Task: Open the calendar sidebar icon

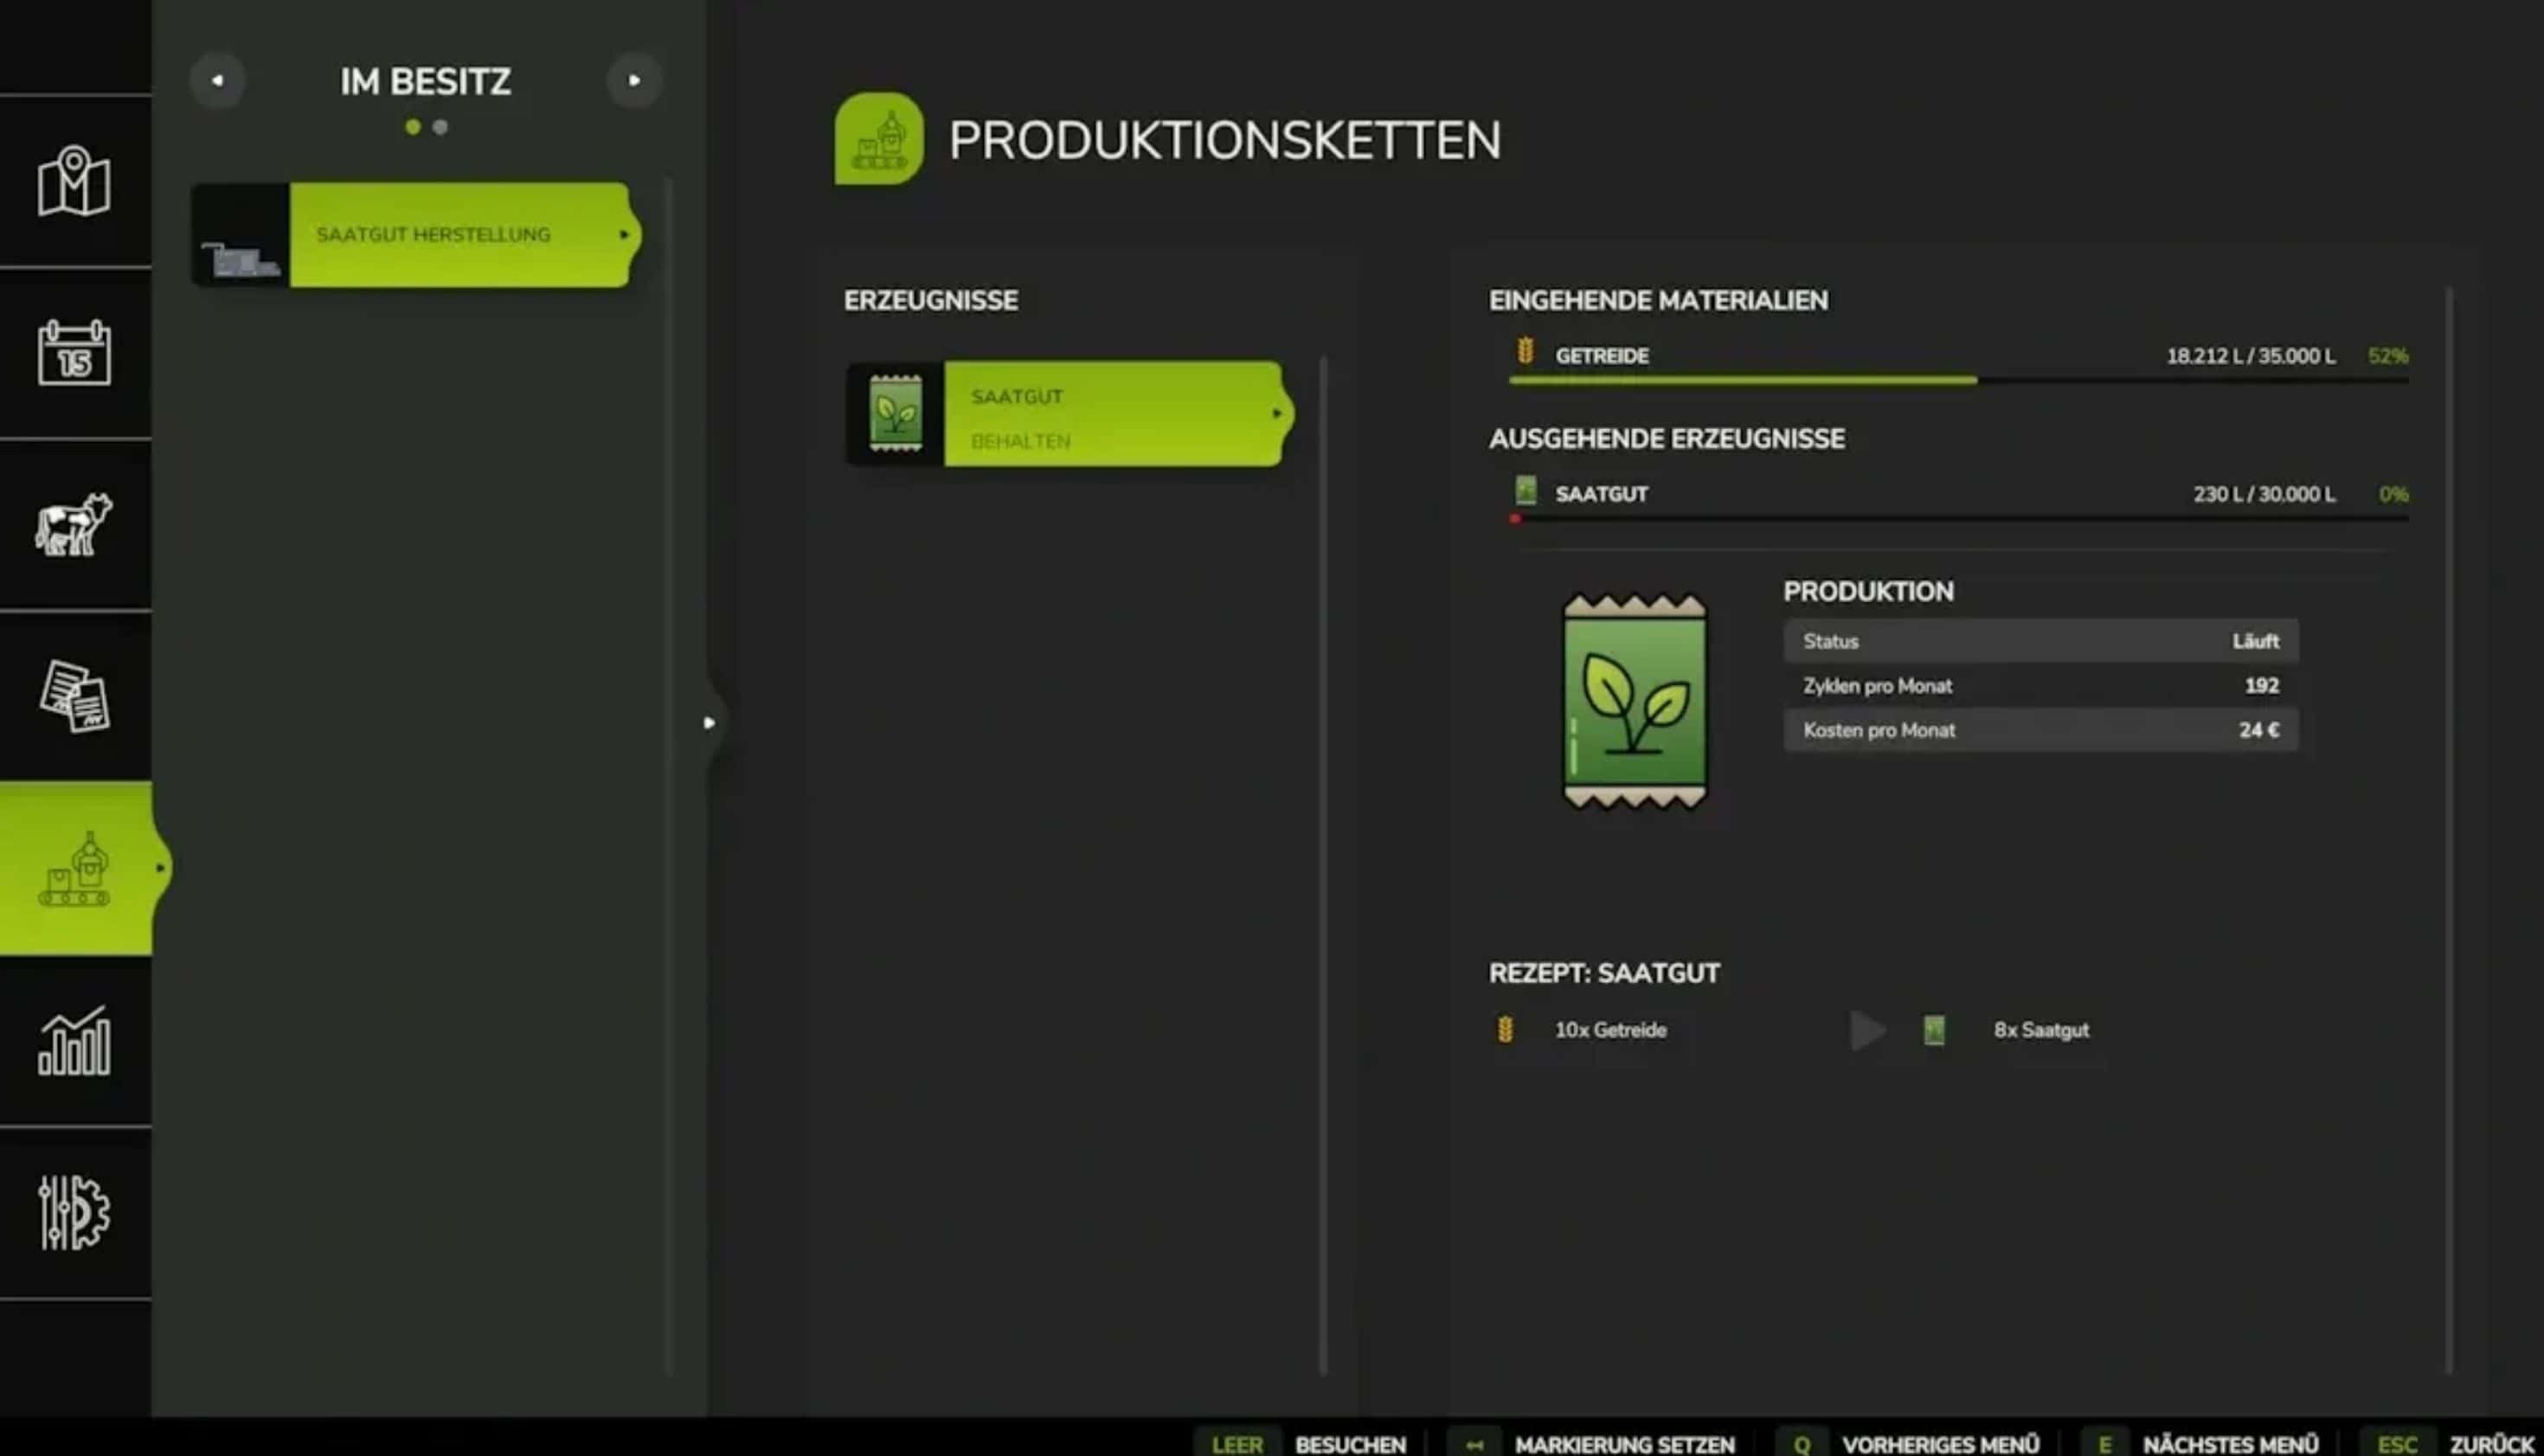Action: (74, 353)
